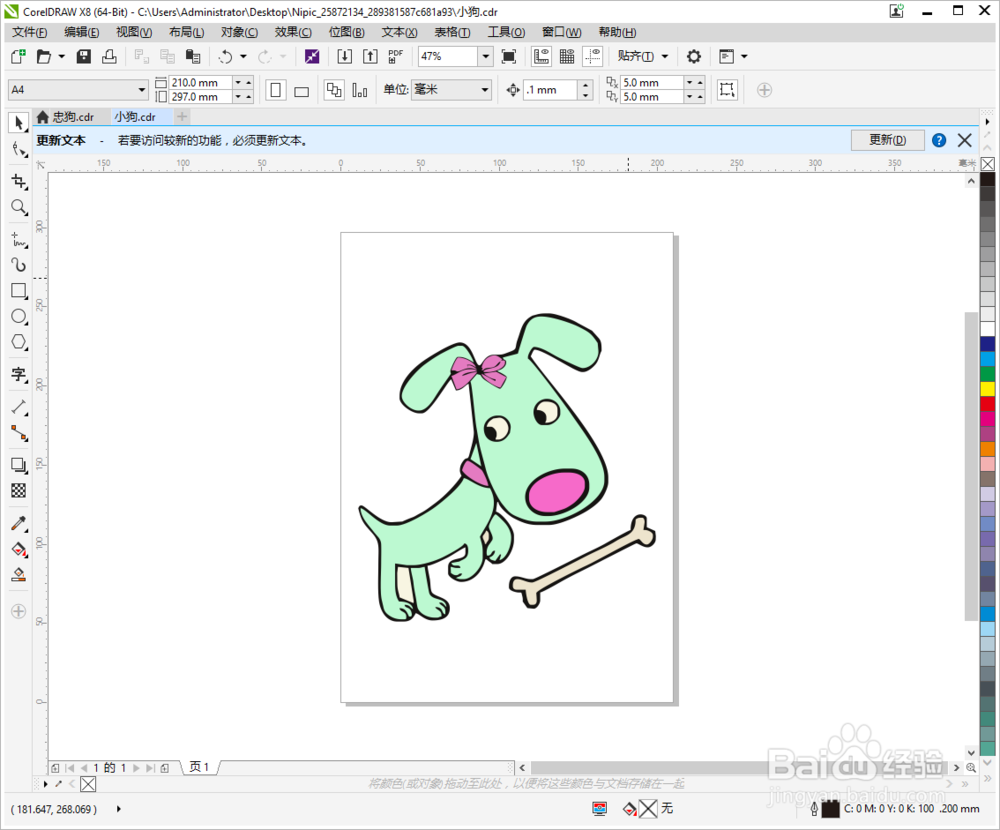Pick the red palette swatch
This screenshot has height=830, width=1000.
tap(987, 403)
